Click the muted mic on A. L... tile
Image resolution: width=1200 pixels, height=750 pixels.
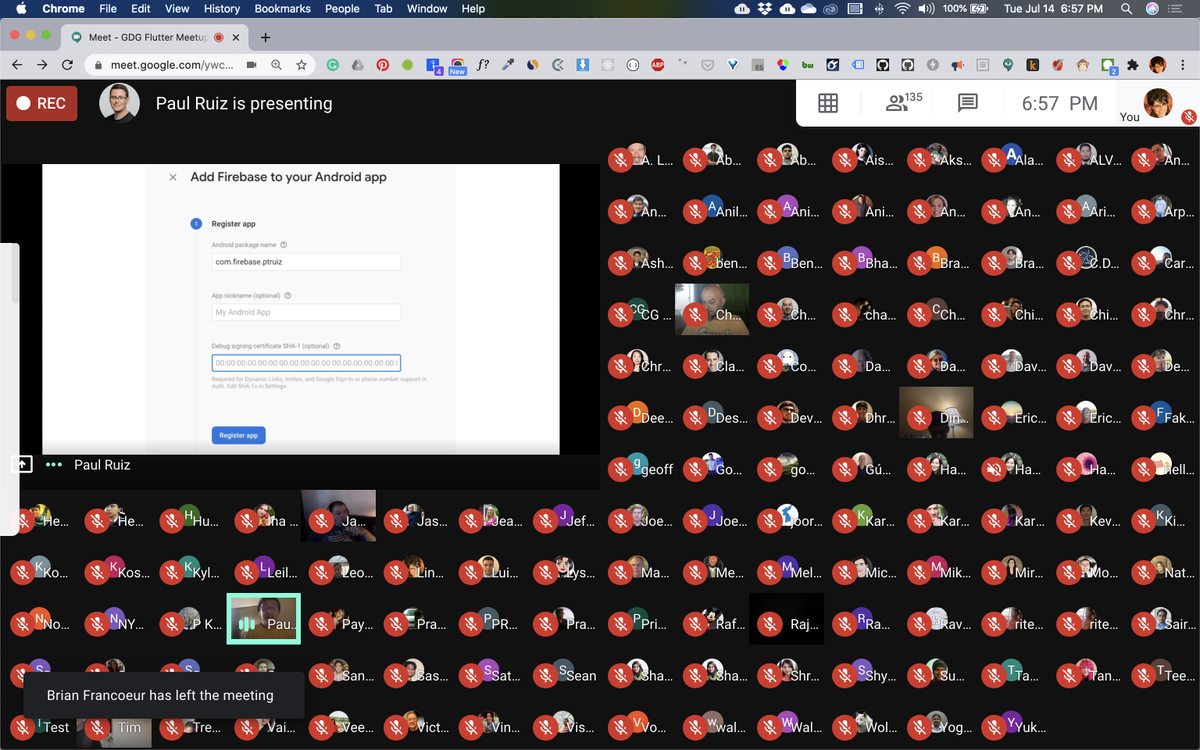pyautogui.click(x=620, y=160)
